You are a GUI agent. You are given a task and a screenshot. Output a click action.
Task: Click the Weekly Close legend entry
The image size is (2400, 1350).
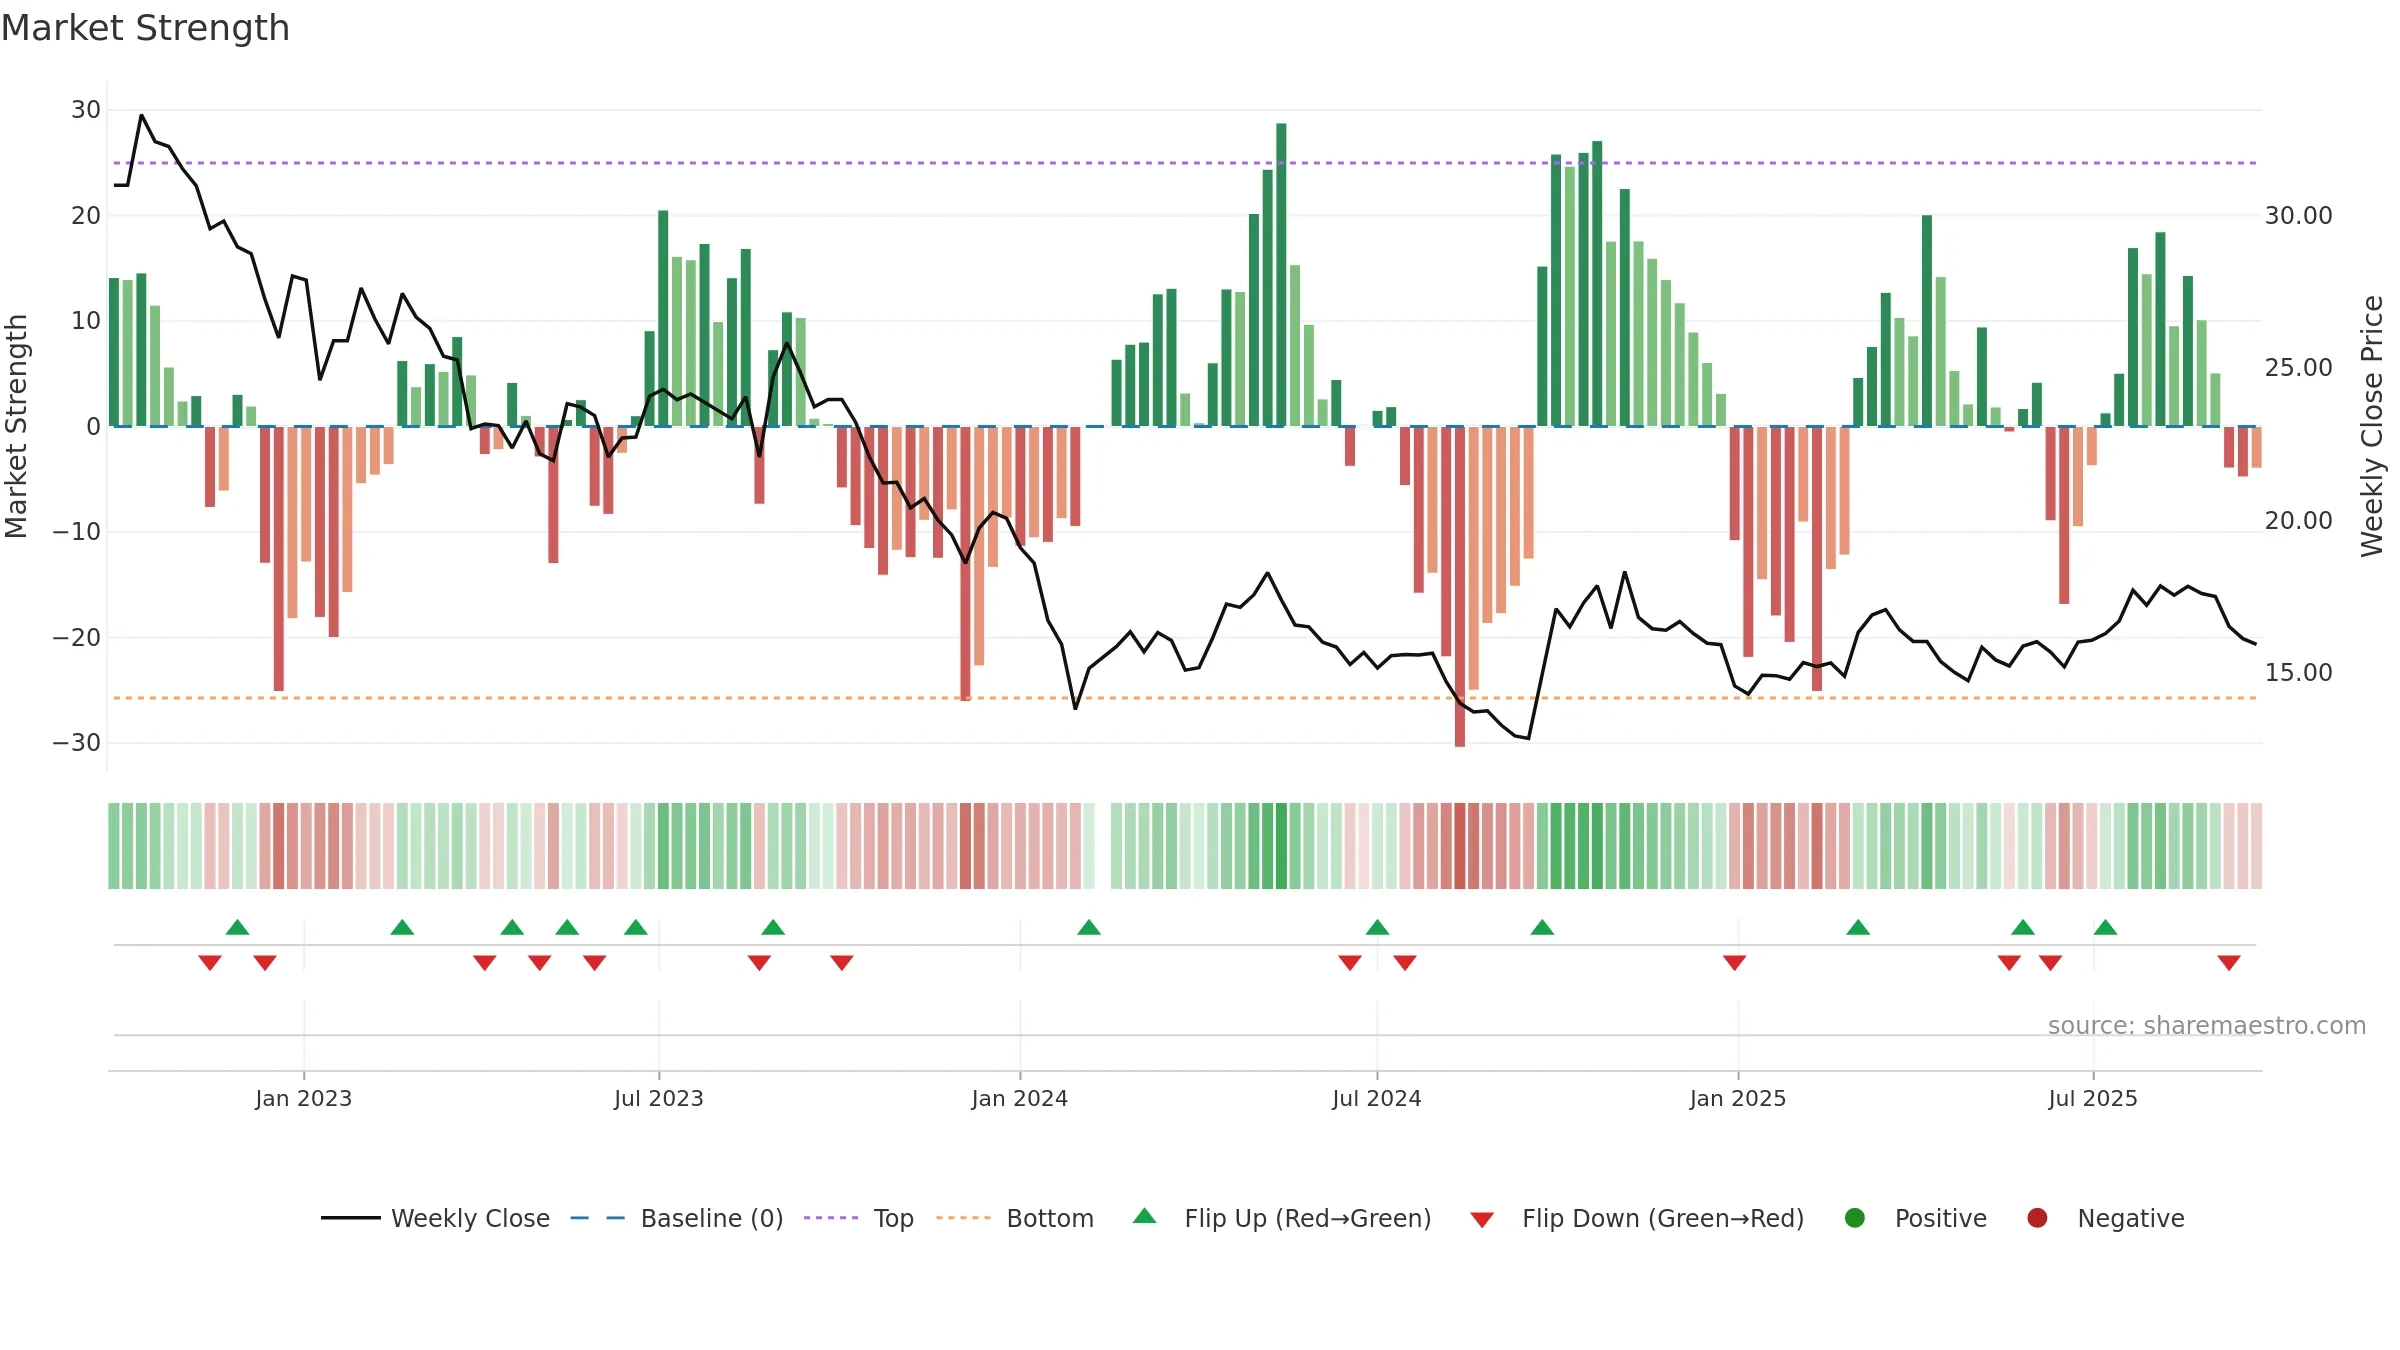[x=436, y=1218]
